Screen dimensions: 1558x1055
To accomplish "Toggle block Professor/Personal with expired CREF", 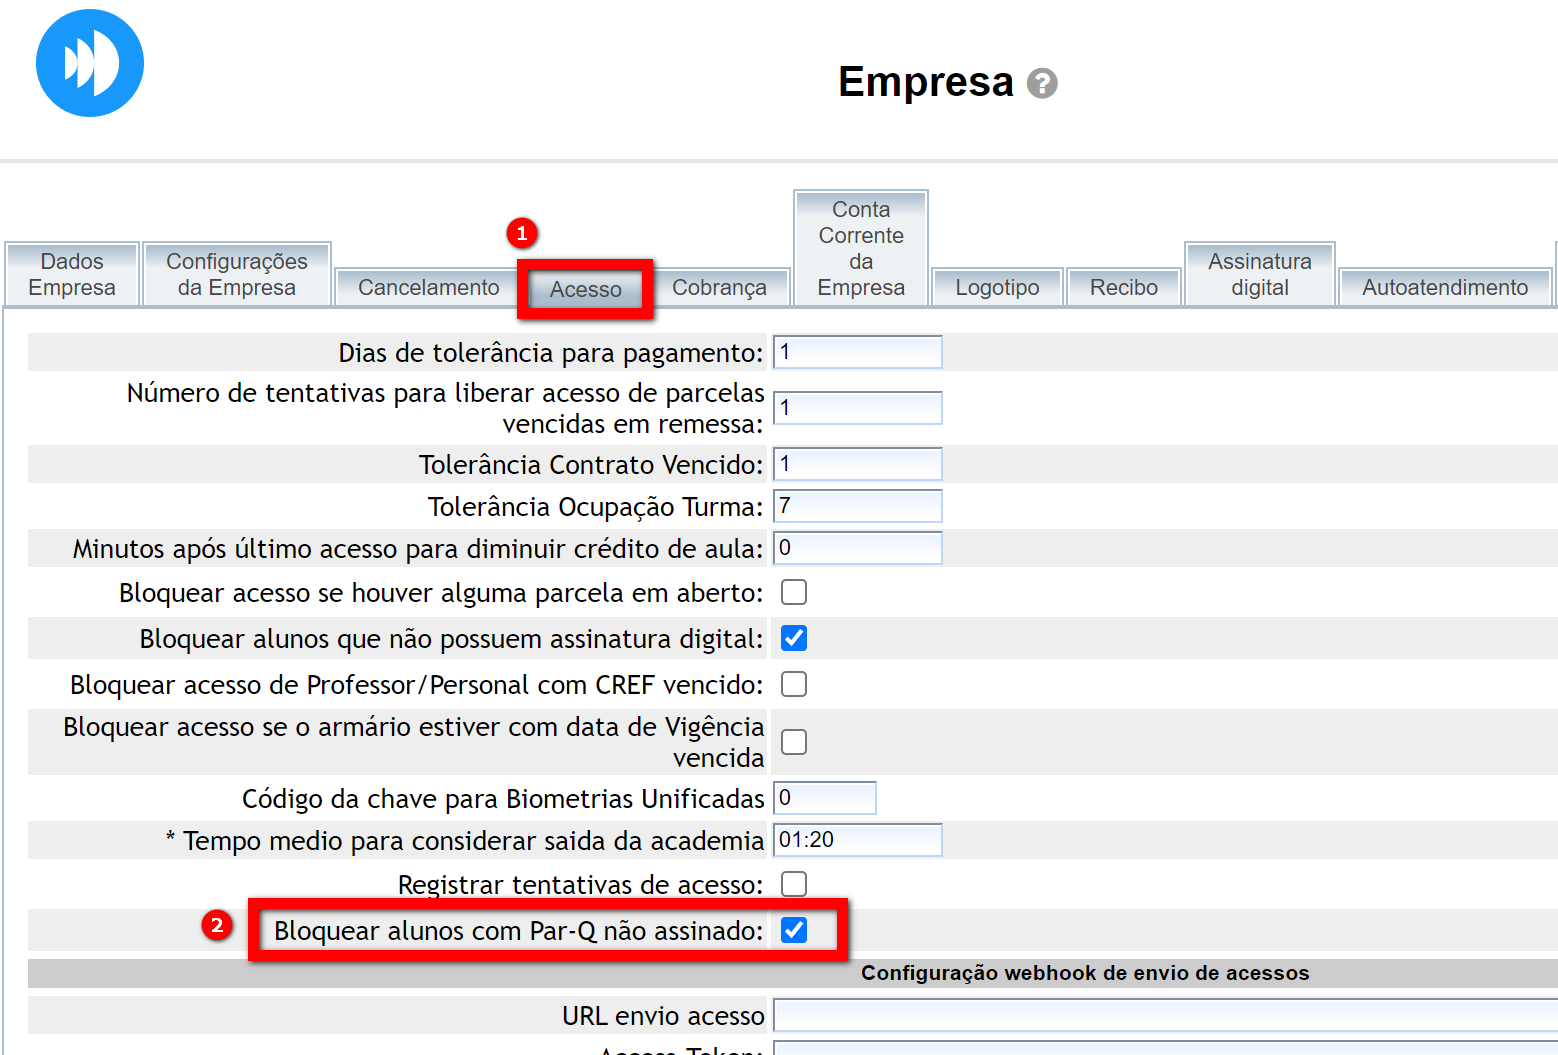I will (x=794, y=685).
